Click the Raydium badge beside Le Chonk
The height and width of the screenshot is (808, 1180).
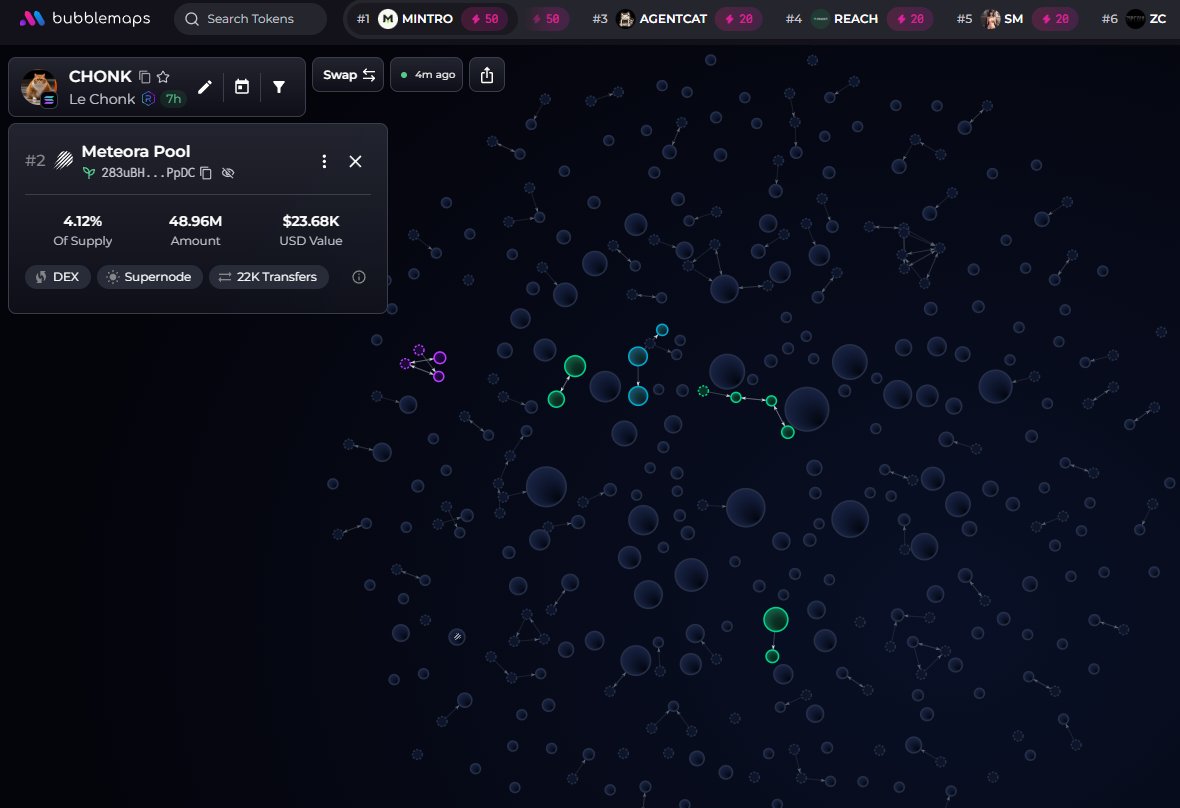click(148, 99)
